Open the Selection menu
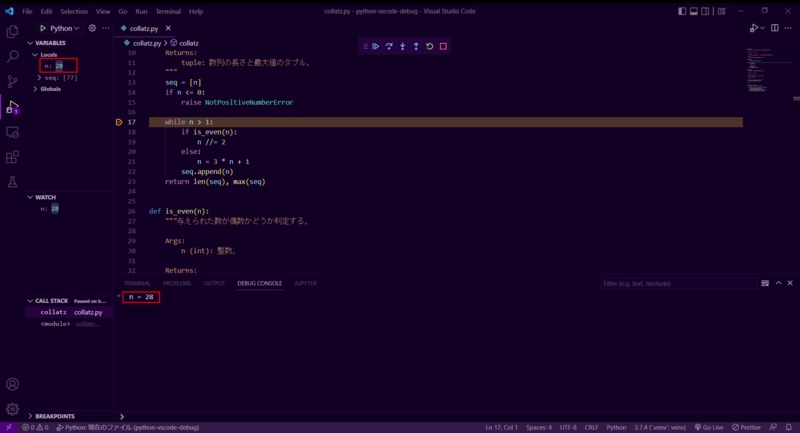This screenshot has height=433, width=800. (74, 11)
